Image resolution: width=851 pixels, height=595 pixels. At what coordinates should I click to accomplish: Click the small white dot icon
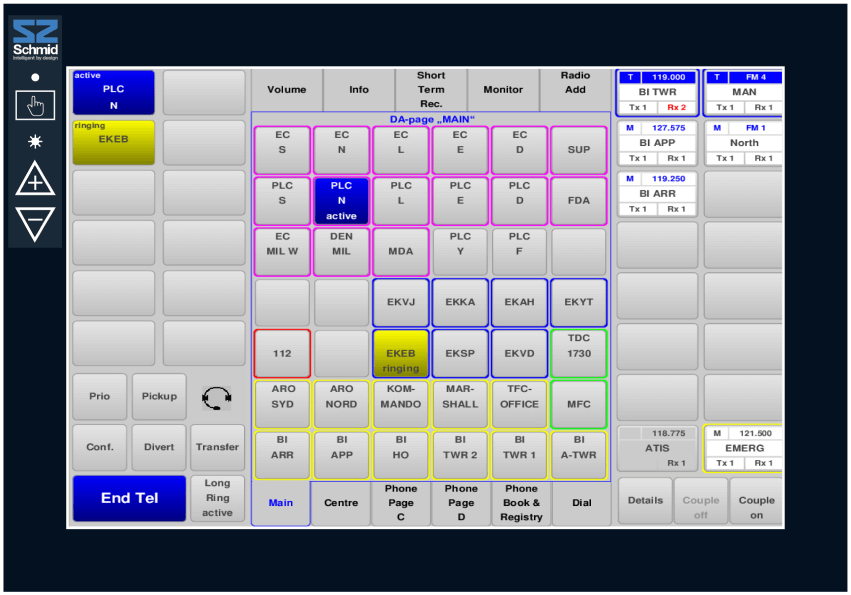point(35,77)
